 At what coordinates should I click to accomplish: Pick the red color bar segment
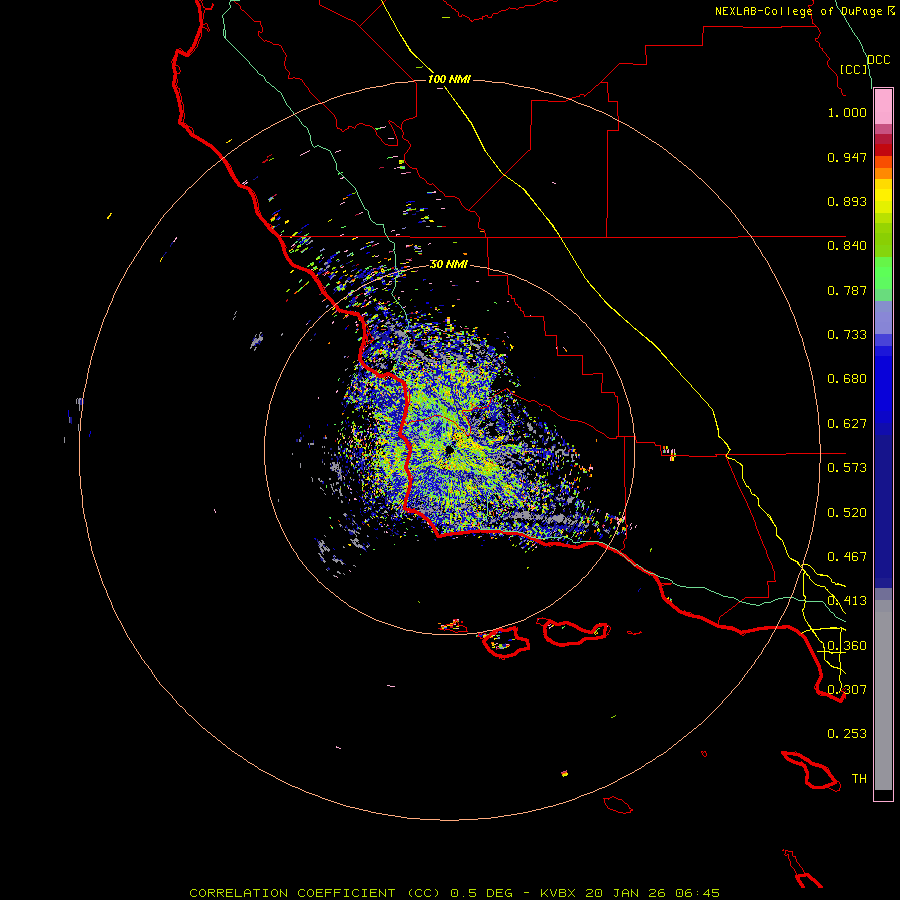tap(883, 150)
